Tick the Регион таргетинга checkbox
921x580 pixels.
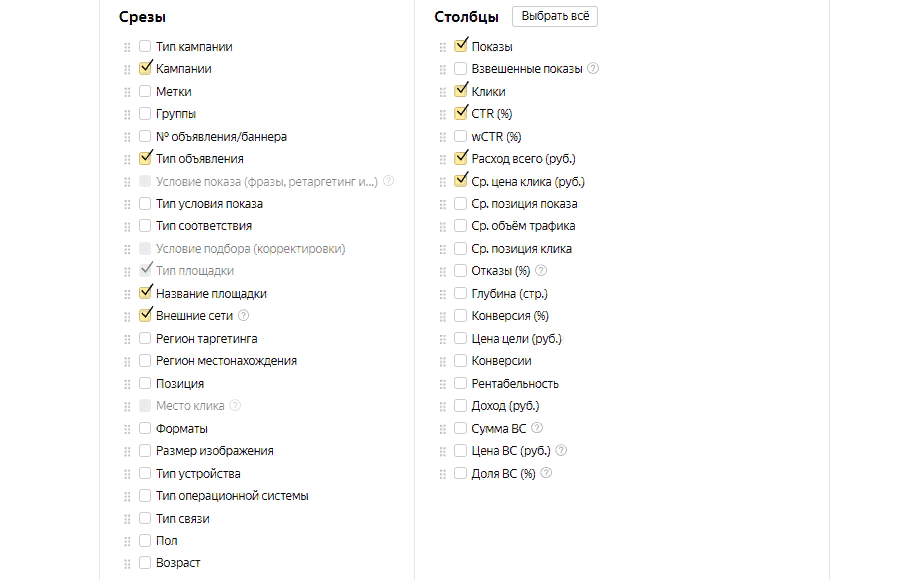(x=146, y=339)
